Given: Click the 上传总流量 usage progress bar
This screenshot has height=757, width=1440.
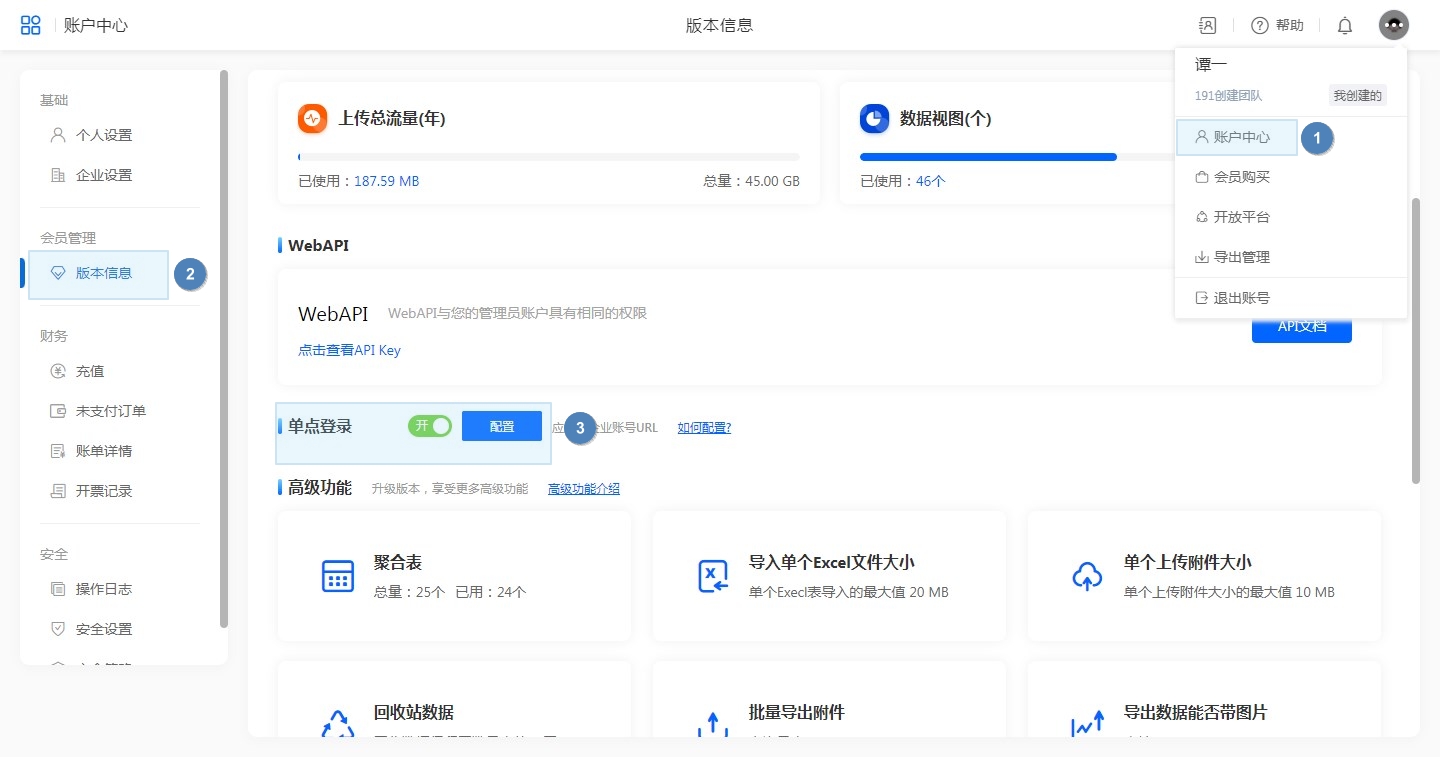Looking at the screenshot, I should [x=548, y=157].
